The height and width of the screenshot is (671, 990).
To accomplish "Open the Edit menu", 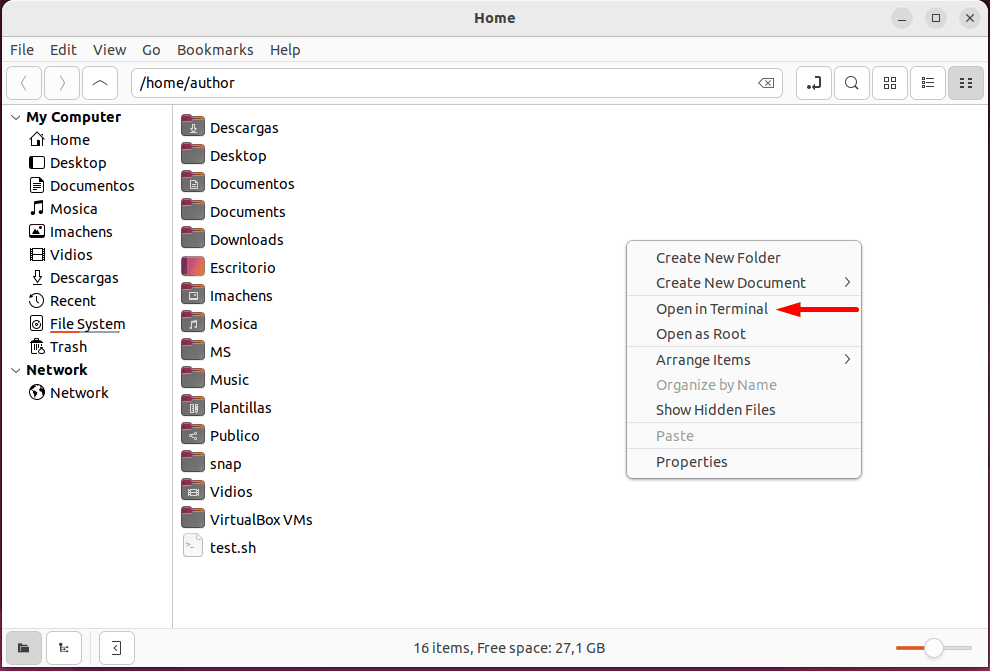I will 63,50.
